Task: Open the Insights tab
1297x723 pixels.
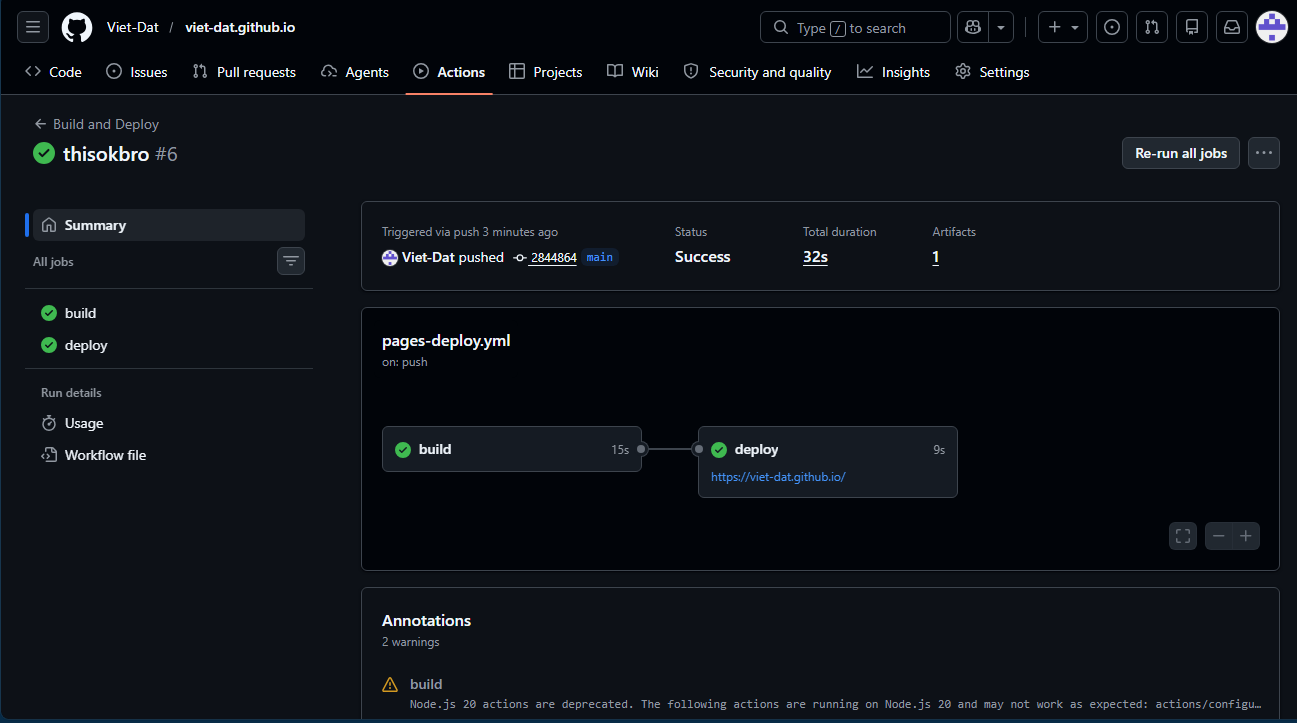Action: tap(893, 72)
